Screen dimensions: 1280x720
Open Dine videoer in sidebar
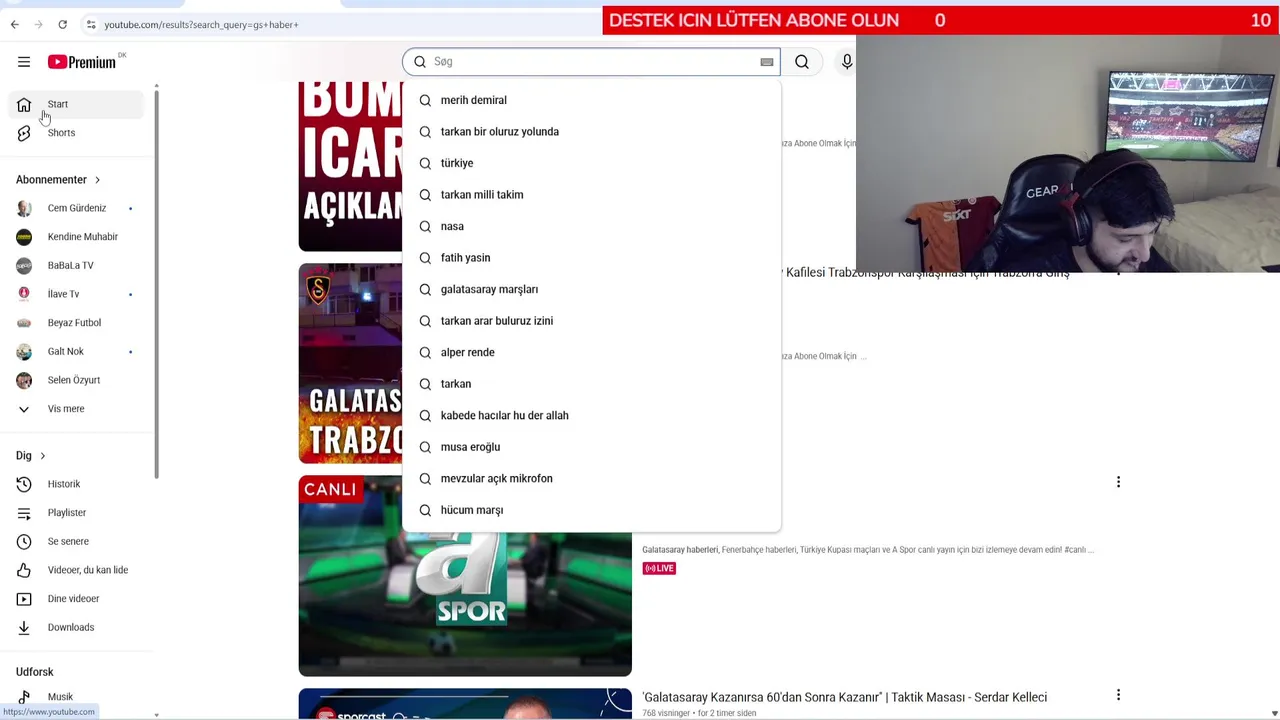pyautogui.click(x=76, y=599)
